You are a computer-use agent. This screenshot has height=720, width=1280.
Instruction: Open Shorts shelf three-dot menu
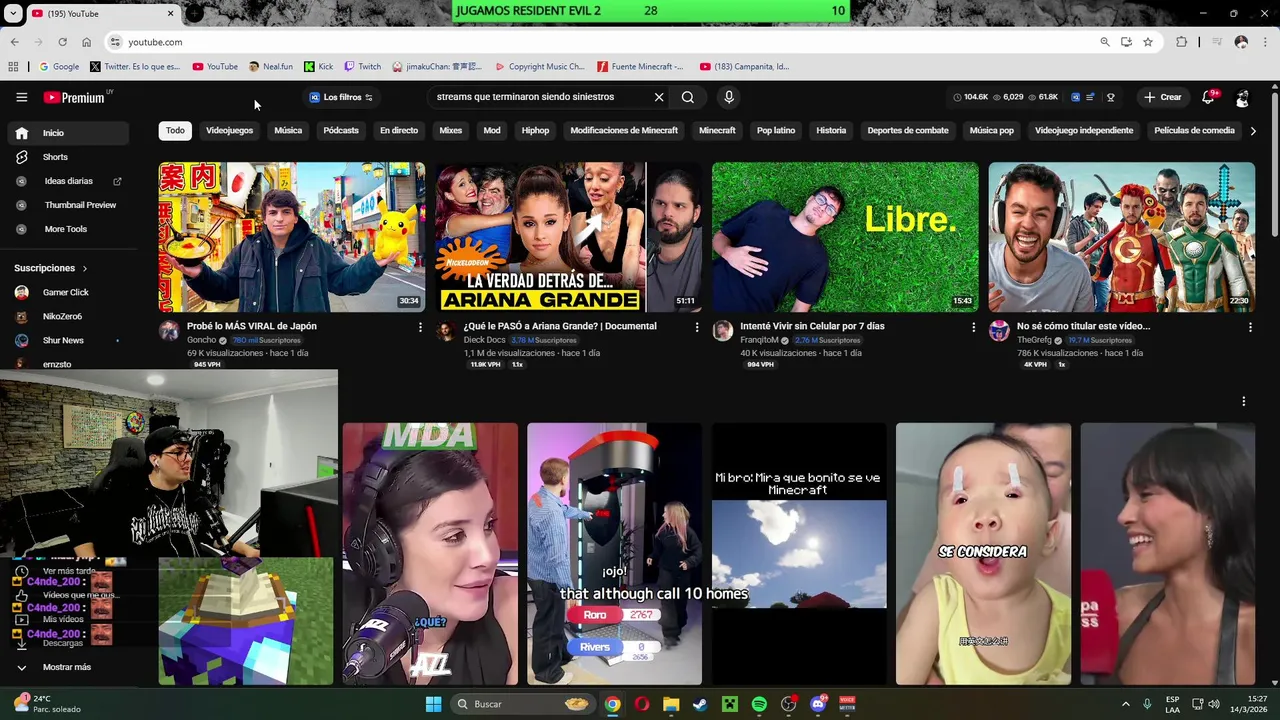pyautogui.click(x=1243, y=401)
